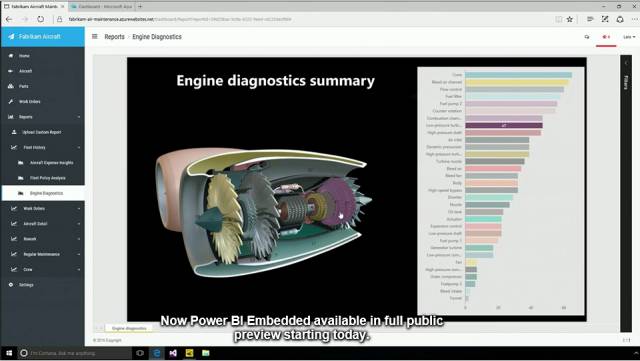Click the browser Forward button

tap(25, 19)
